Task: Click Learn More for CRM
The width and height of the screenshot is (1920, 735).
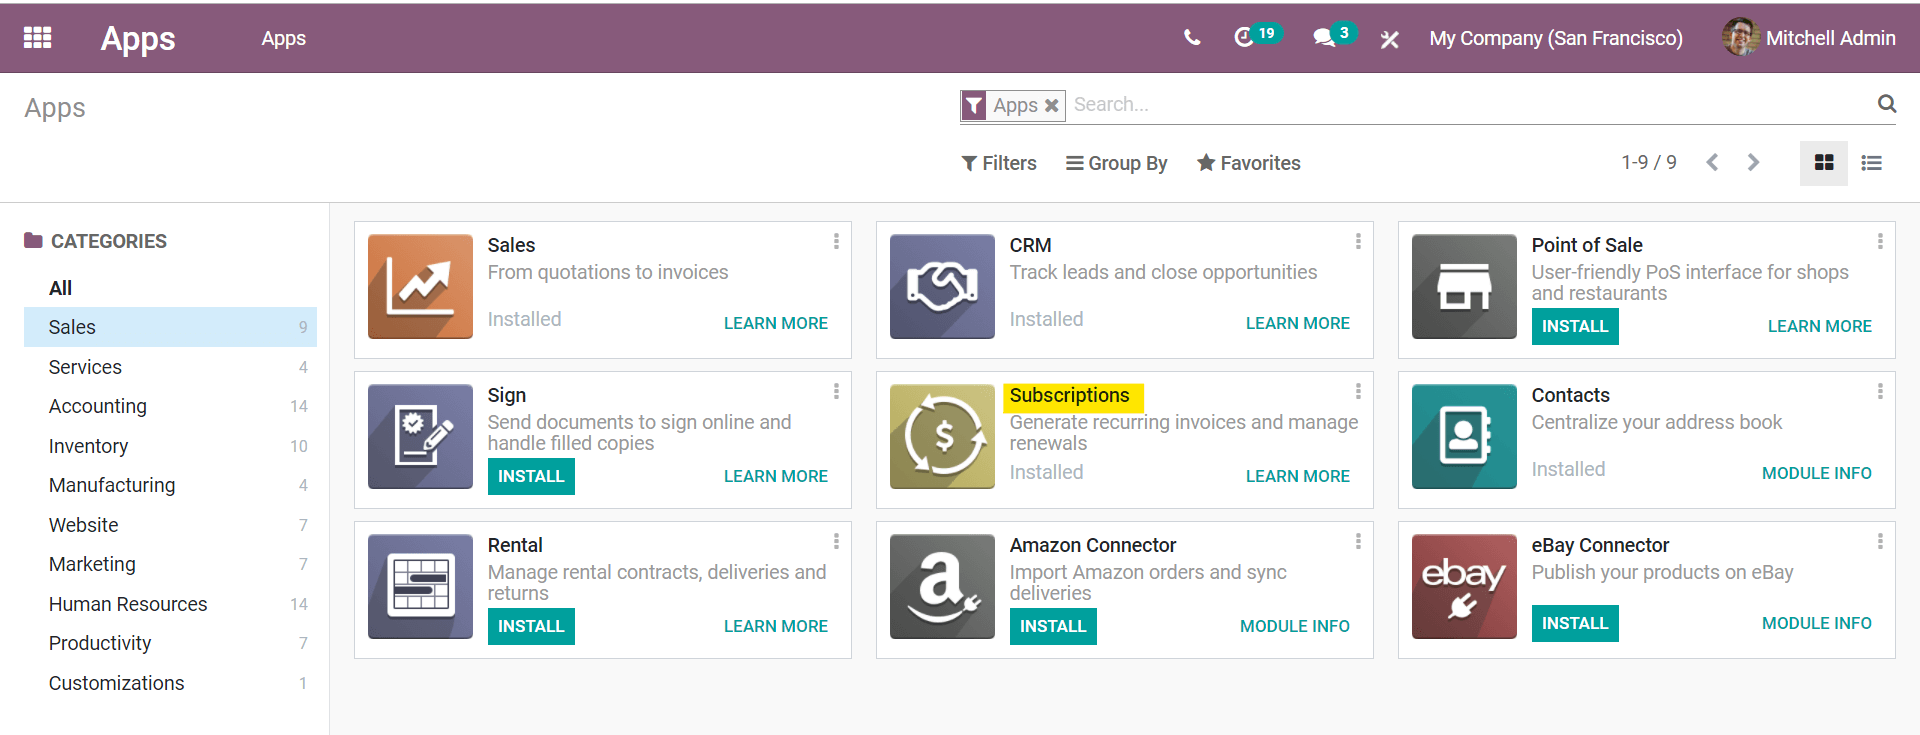Action: pyautogui.click(x=1297, y=323)
